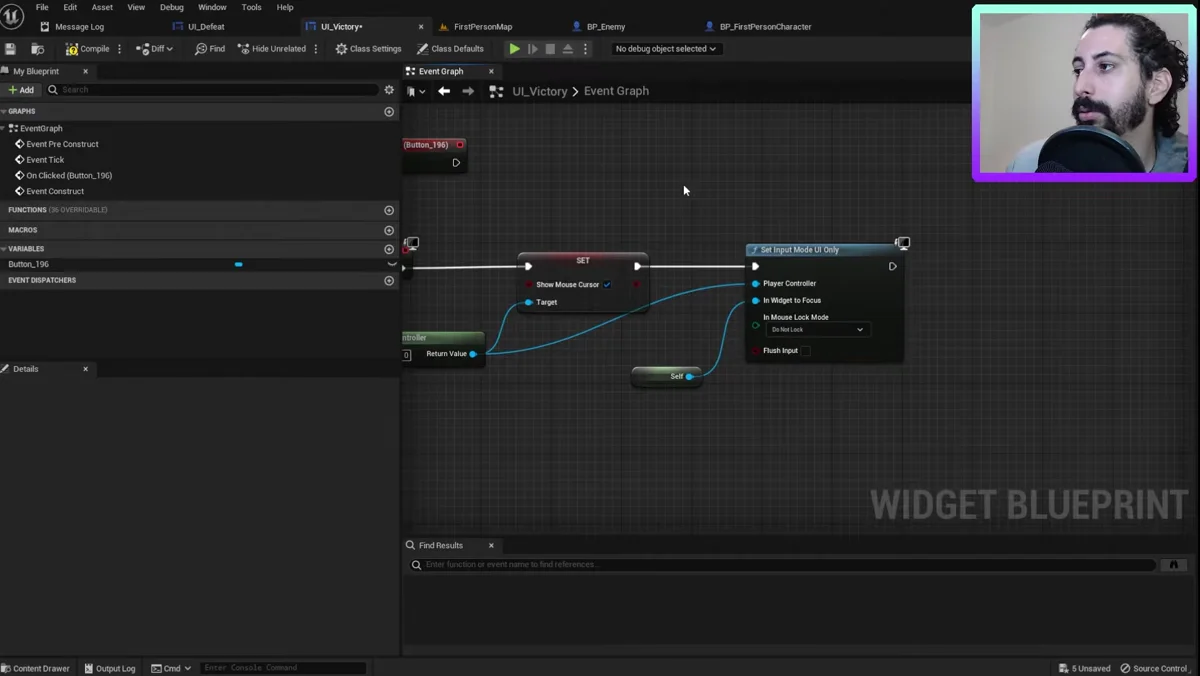
Task: Open the debug object selector dropdown
Action: coord(665,49)
